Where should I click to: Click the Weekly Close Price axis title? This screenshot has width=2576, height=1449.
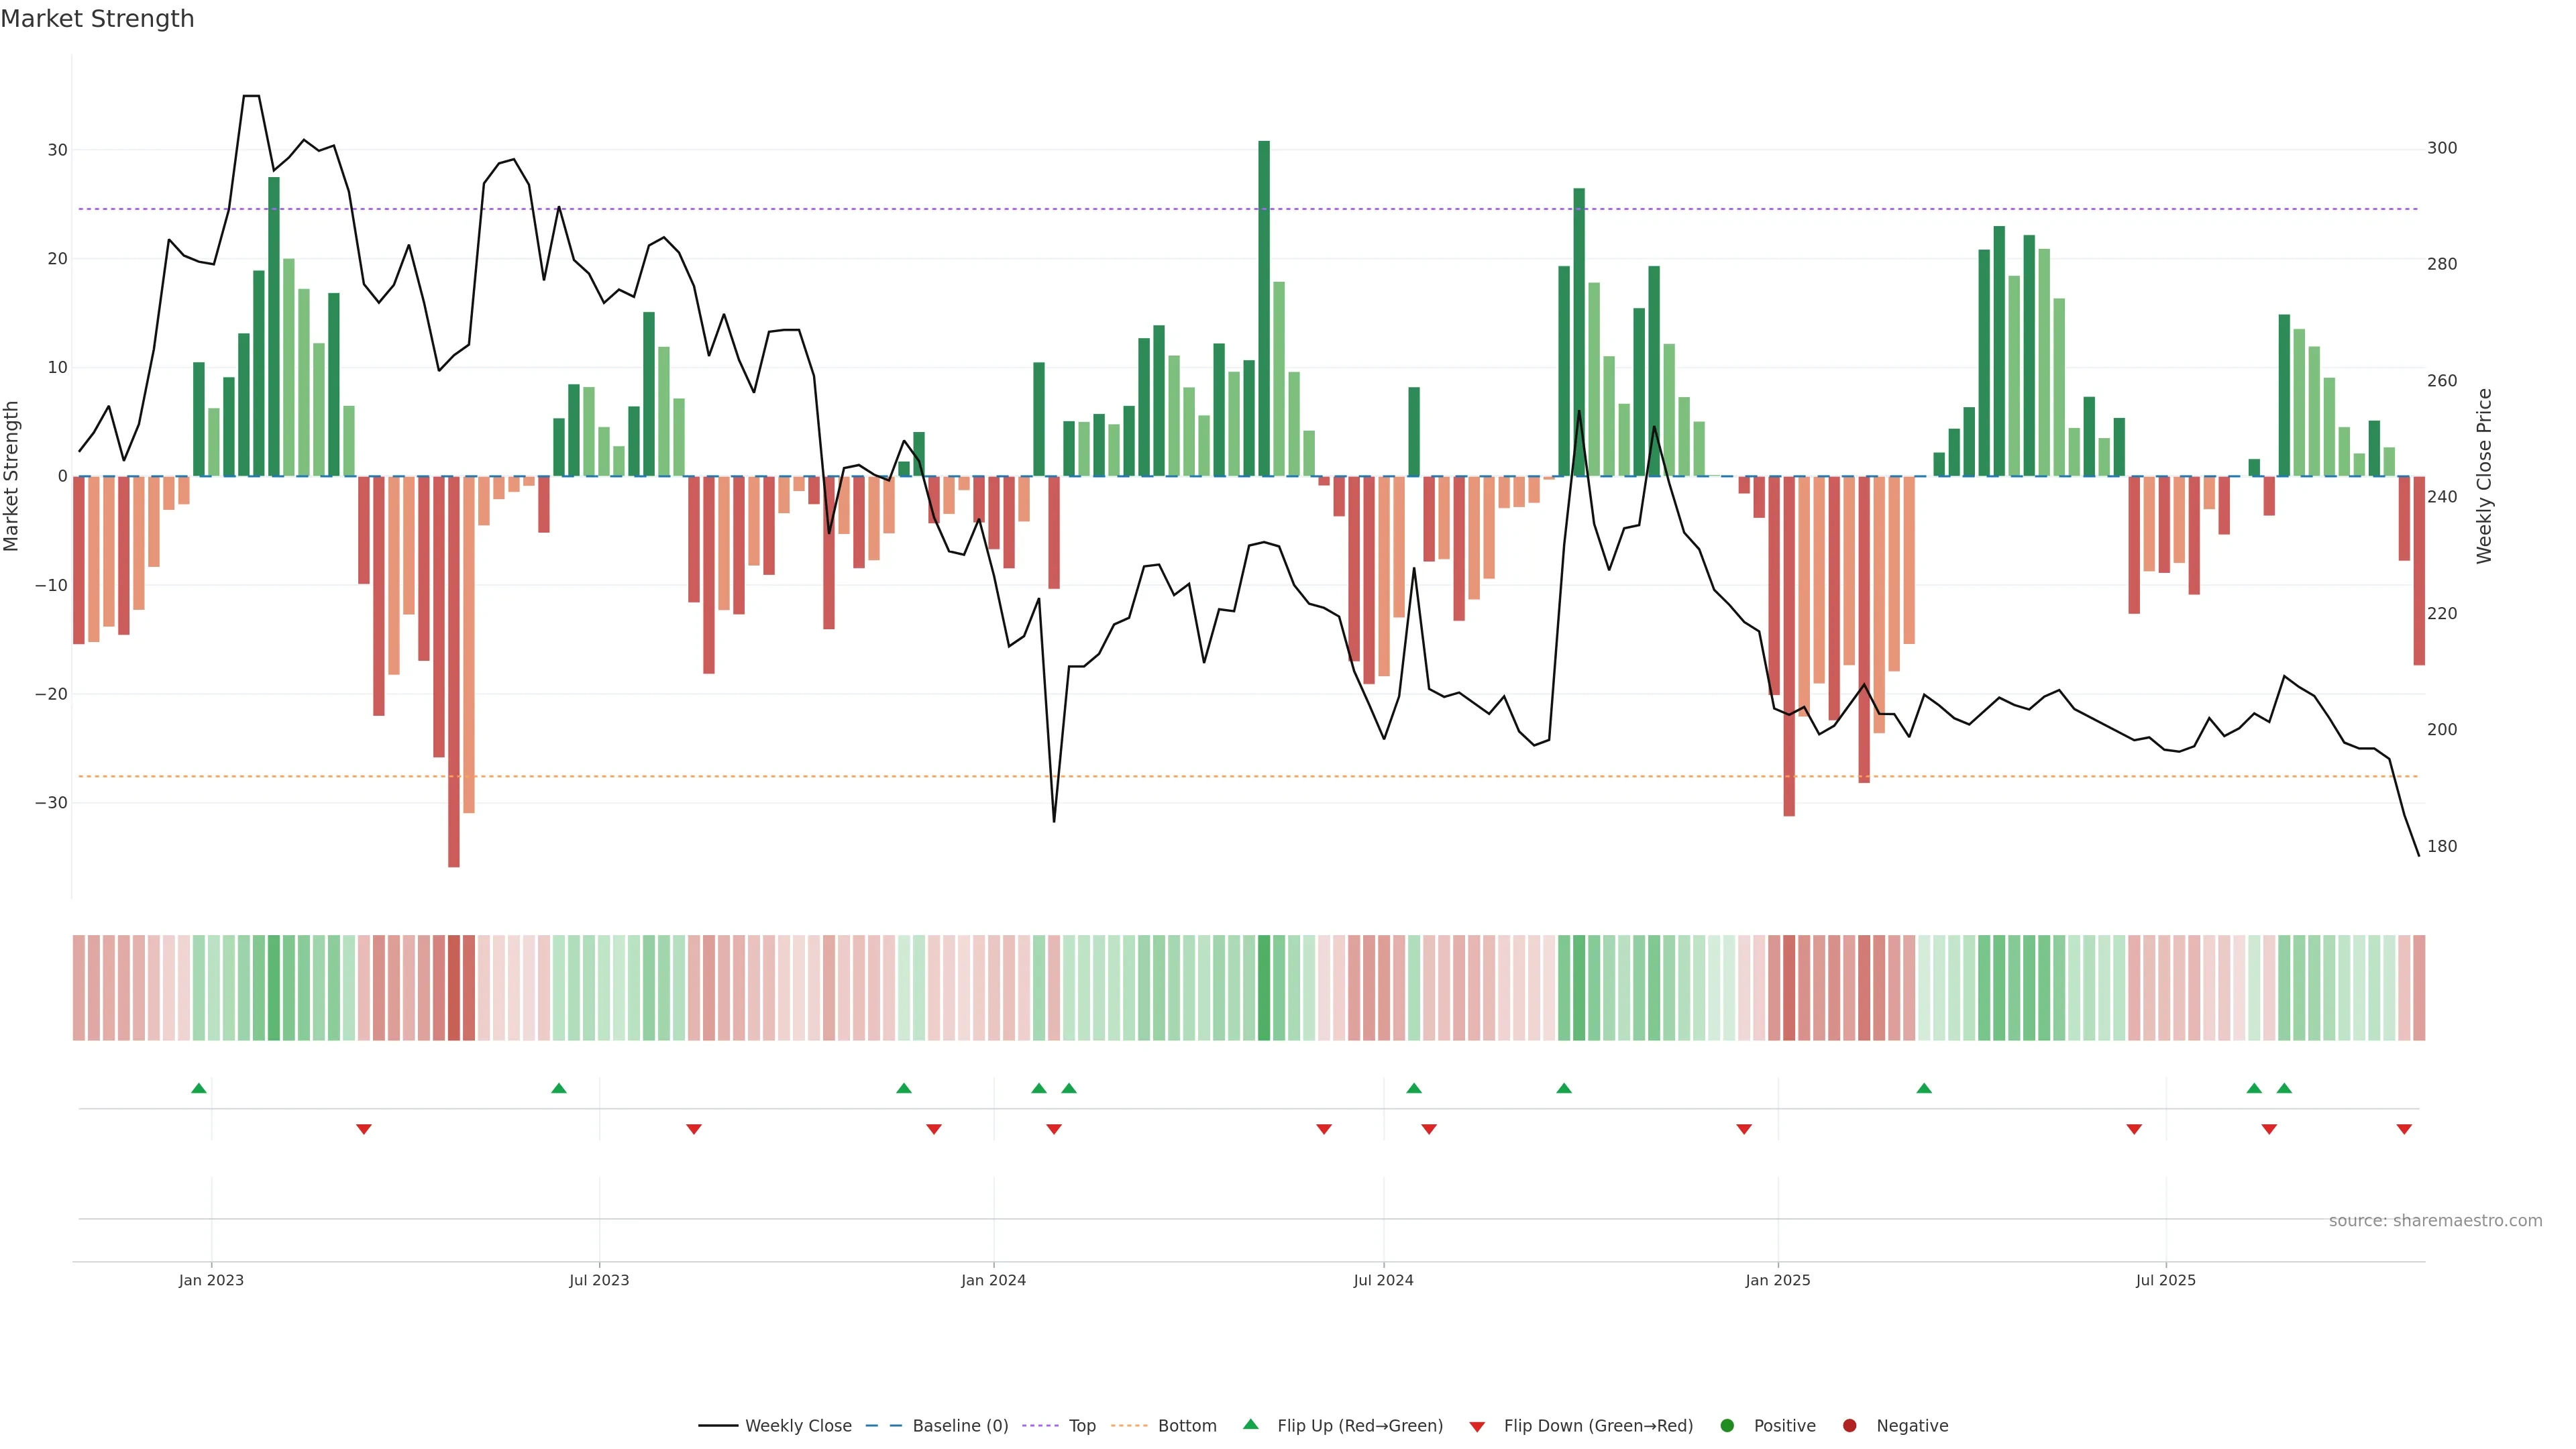2484,476
